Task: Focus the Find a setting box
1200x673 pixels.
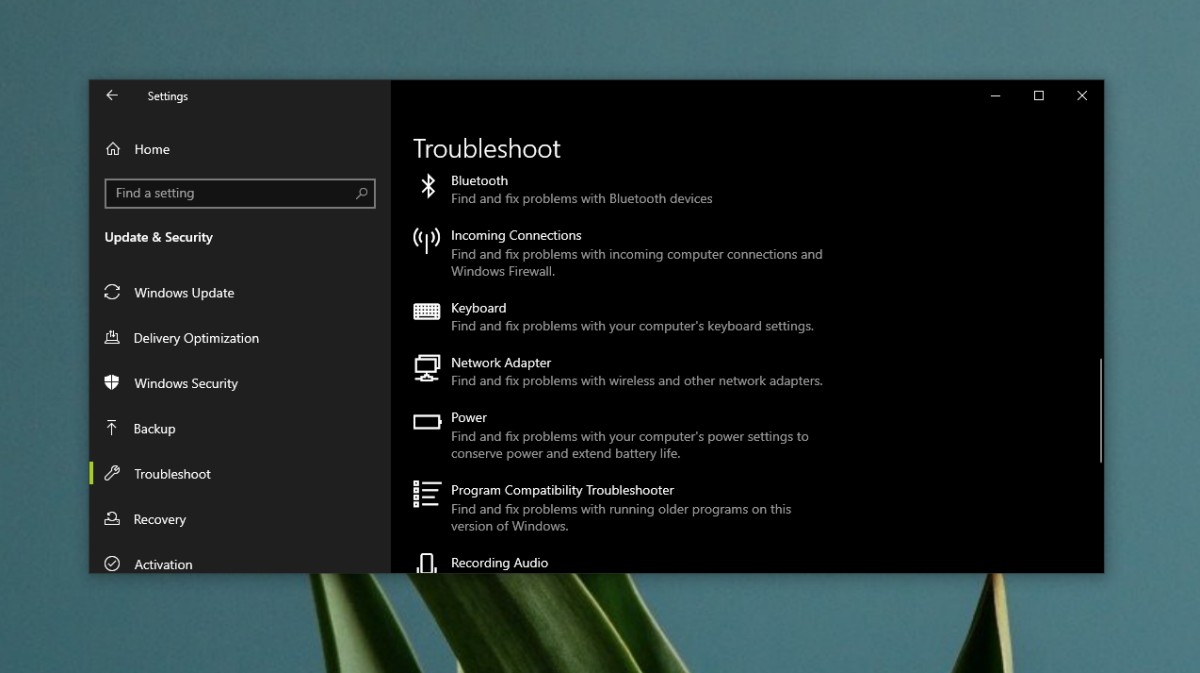Action: (240, 193)
